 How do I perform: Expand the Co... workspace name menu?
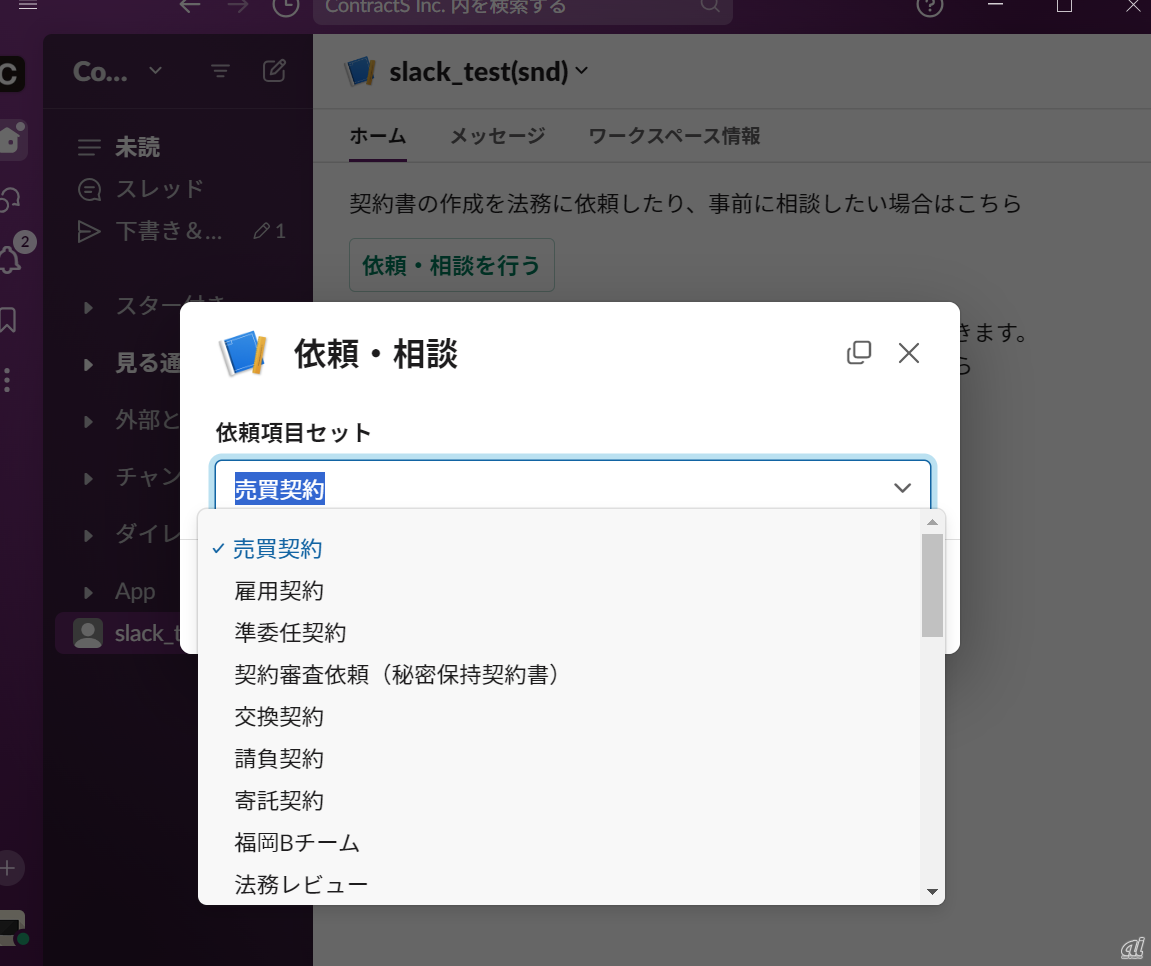pos(117,71)
